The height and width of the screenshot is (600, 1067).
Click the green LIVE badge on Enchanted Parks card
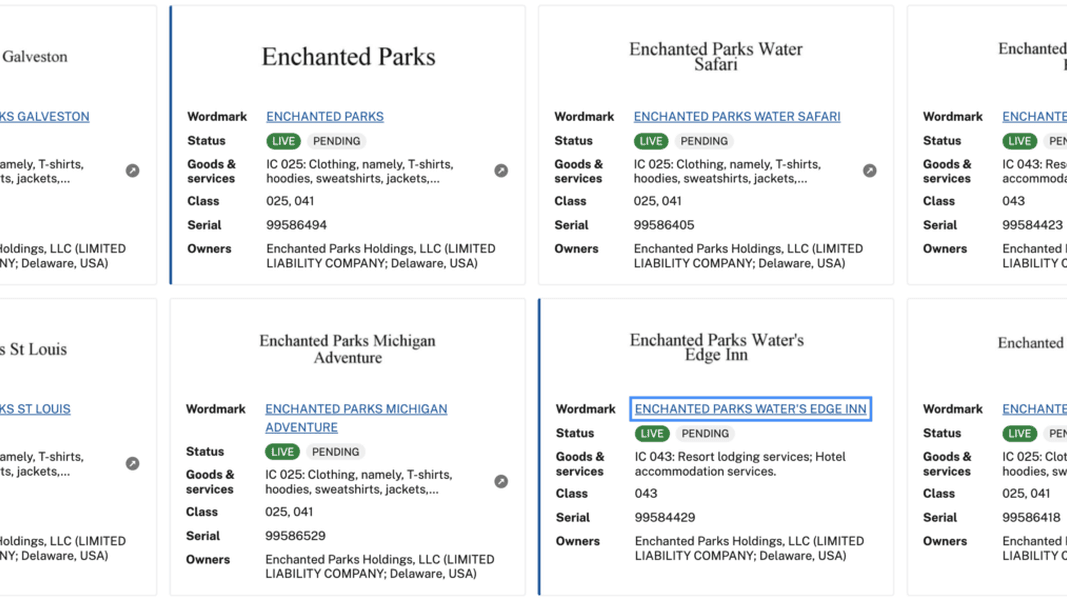[x=283, y=141]
